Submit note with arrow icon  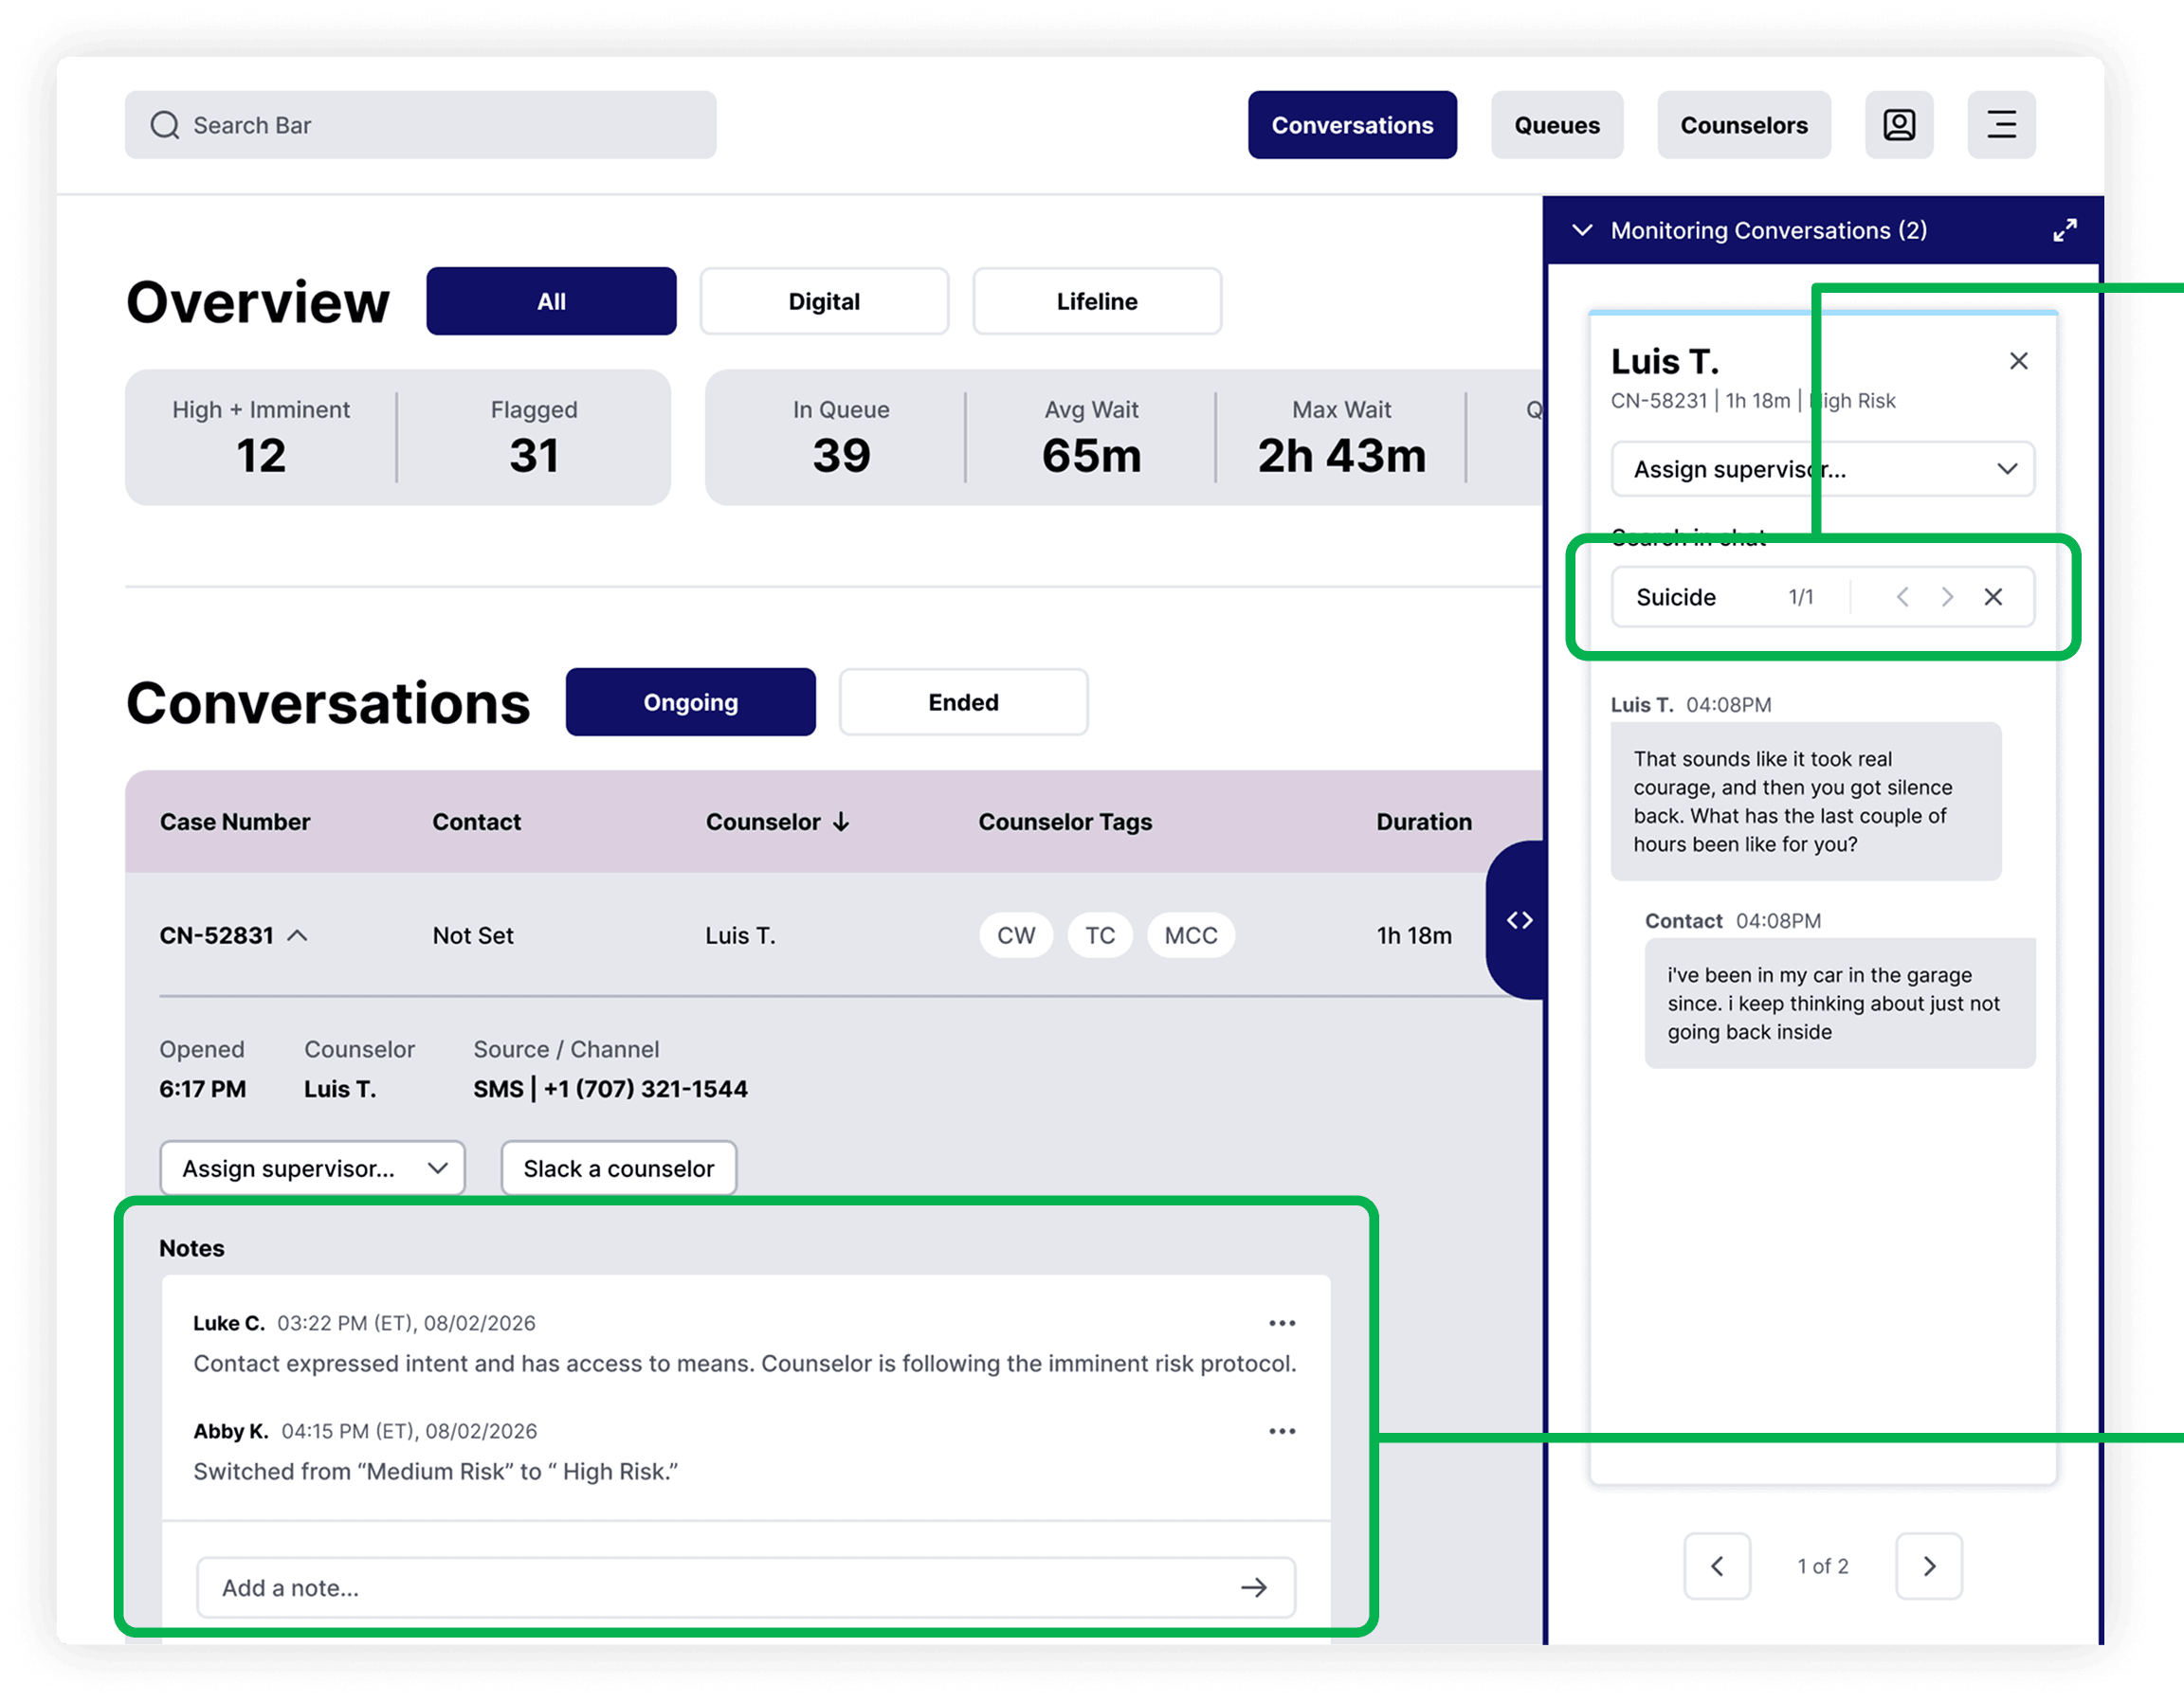pos(1254,1587)
